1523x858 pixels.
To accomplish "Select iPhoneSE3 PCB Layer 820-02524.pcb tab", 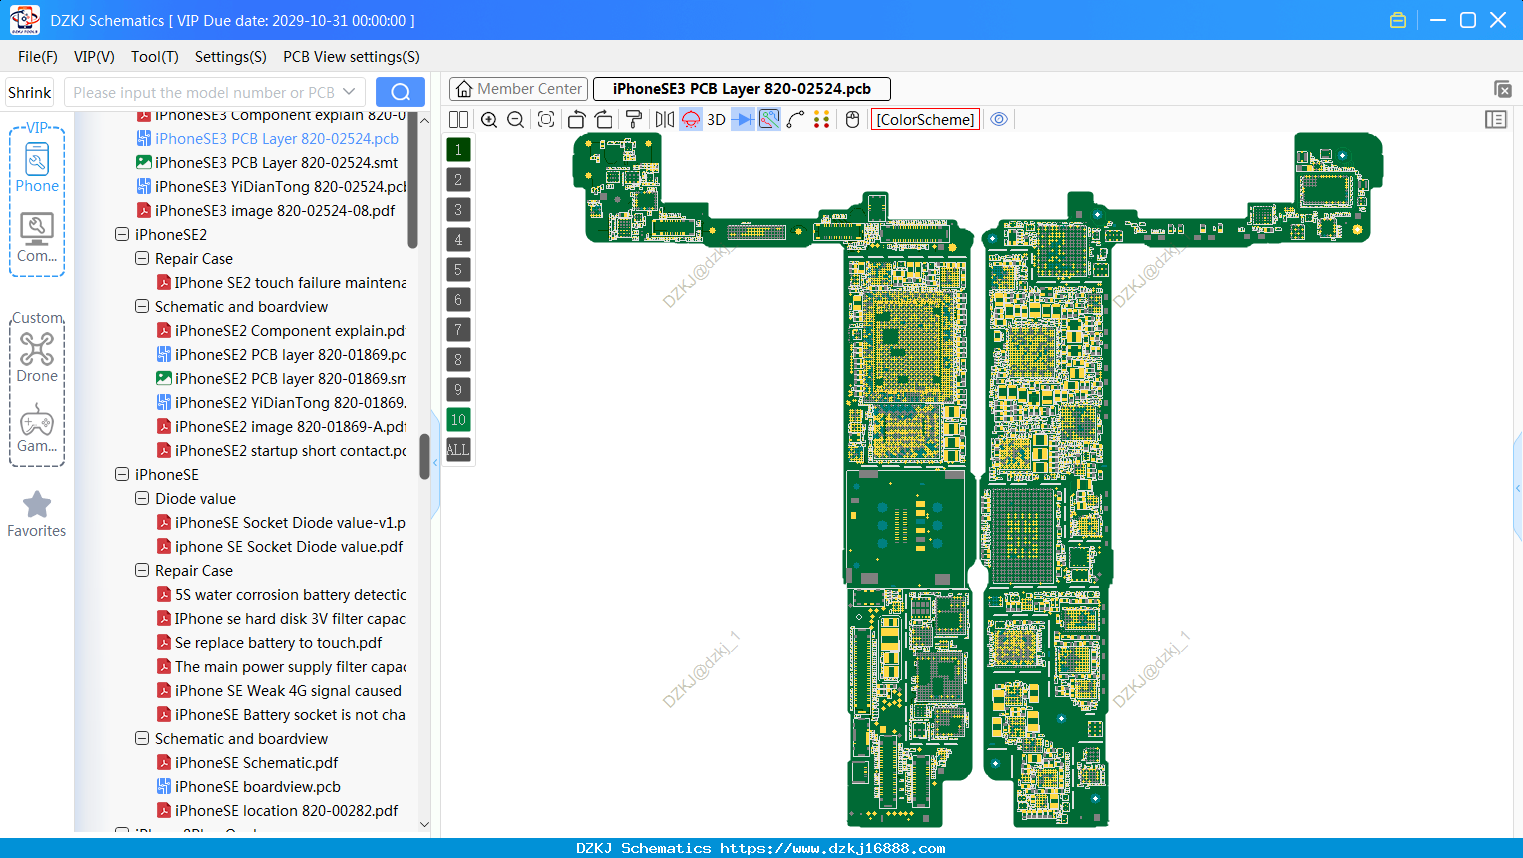I will [741, 89].
